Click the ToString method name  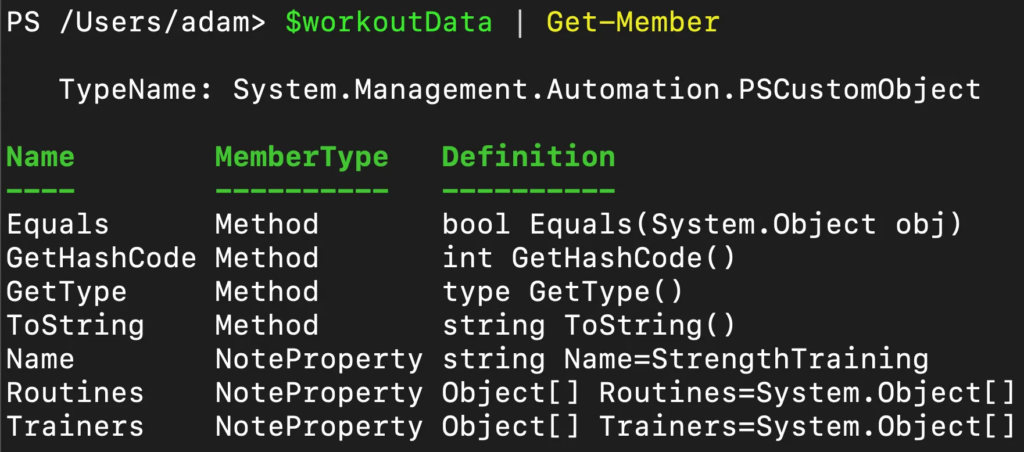pyautogui.click(x=75, y=325)
